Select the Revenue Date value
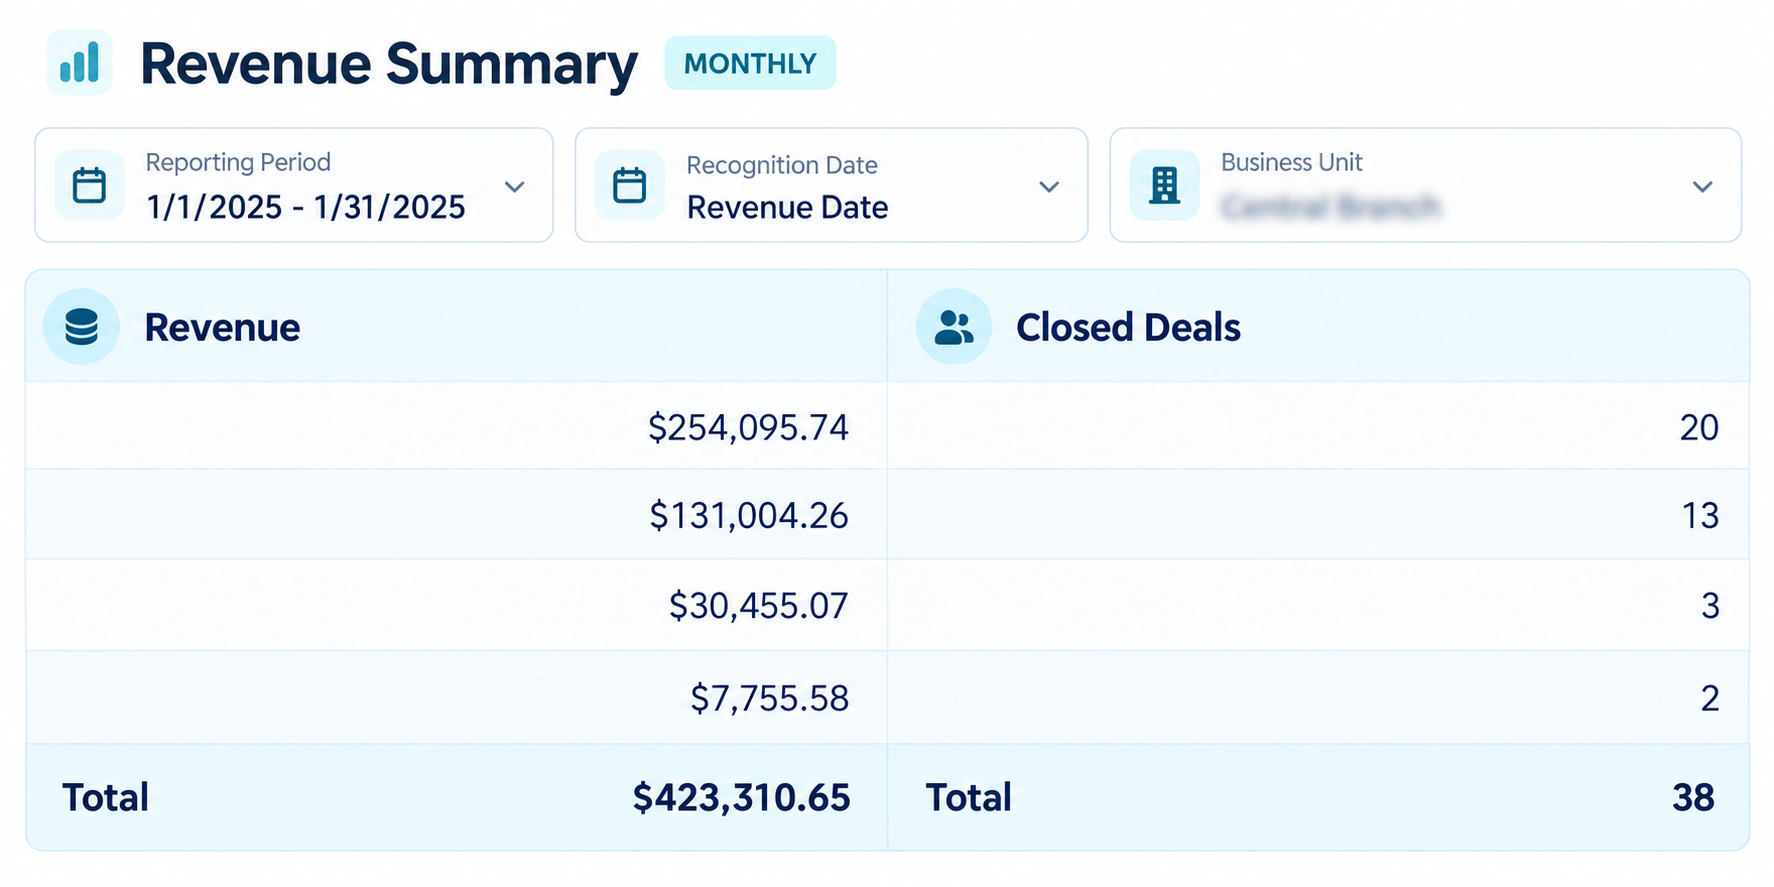The height and width of the screenshot is (887, 1774). coord(787,207)
